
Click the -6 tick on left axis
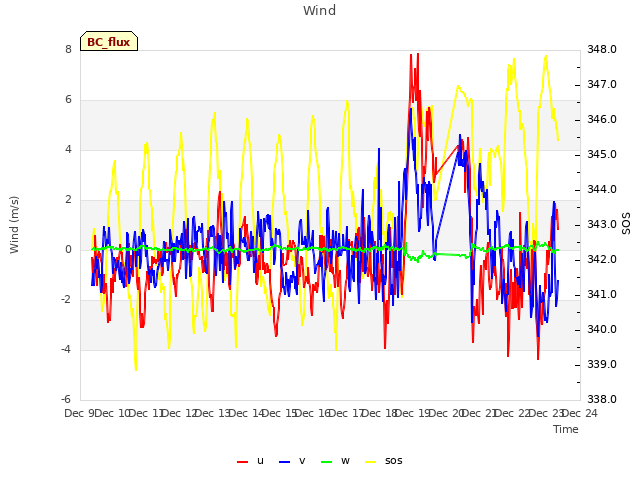pos(66,399)
